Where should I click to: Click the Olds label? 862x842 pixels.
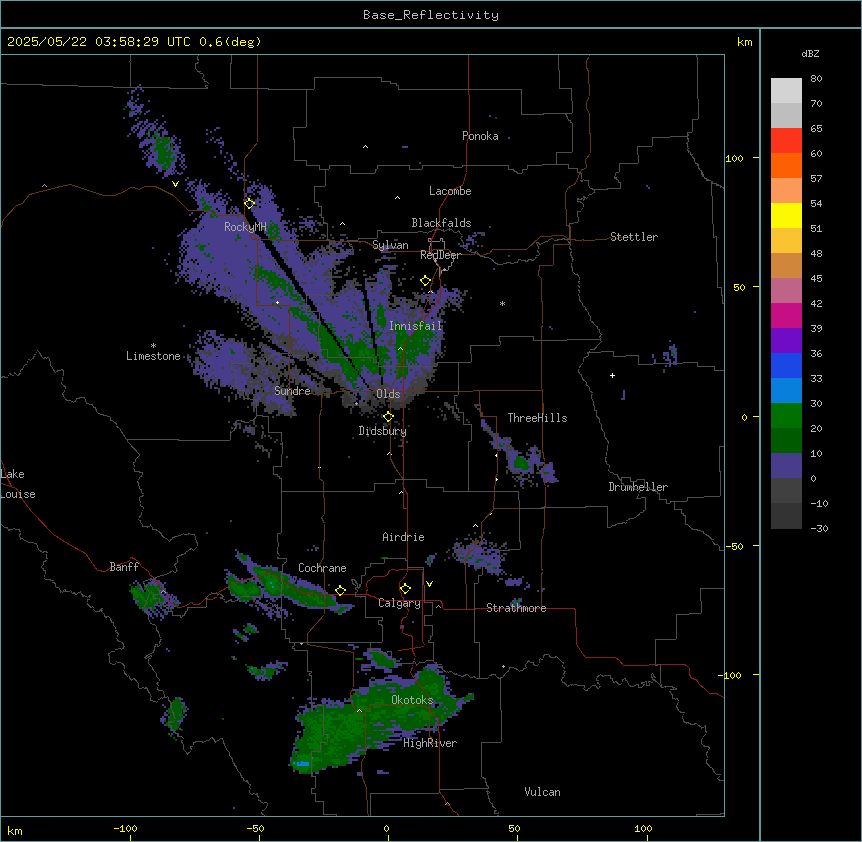[x=388, y=394]
